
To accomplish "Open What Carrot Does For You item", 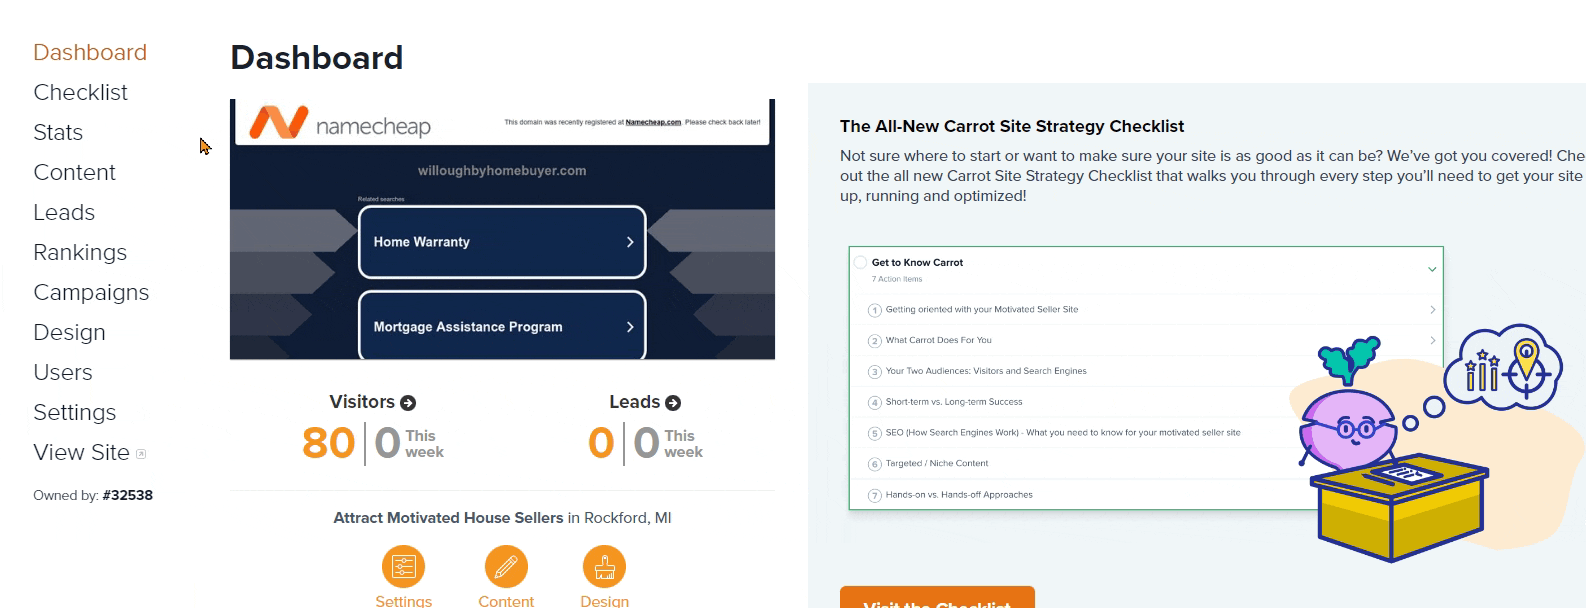I will tap(939, 341).
